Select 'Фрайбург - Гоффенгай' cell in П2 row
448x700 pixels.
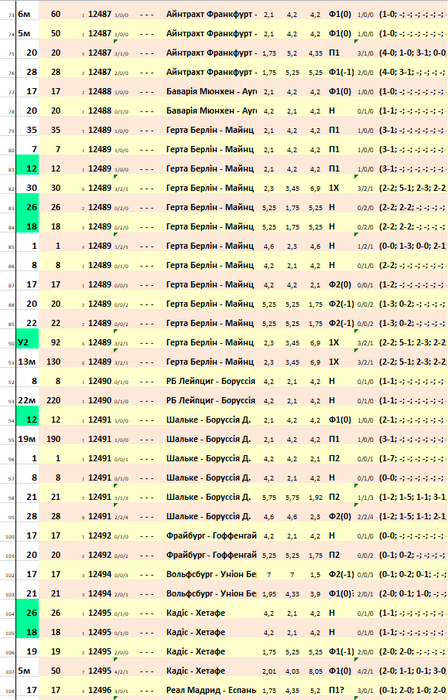211,555
